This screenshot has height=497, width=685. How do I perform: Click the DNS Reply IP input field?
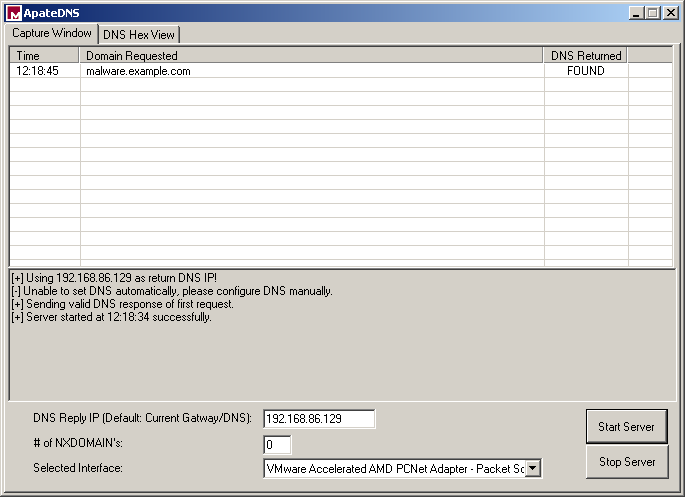319,419
